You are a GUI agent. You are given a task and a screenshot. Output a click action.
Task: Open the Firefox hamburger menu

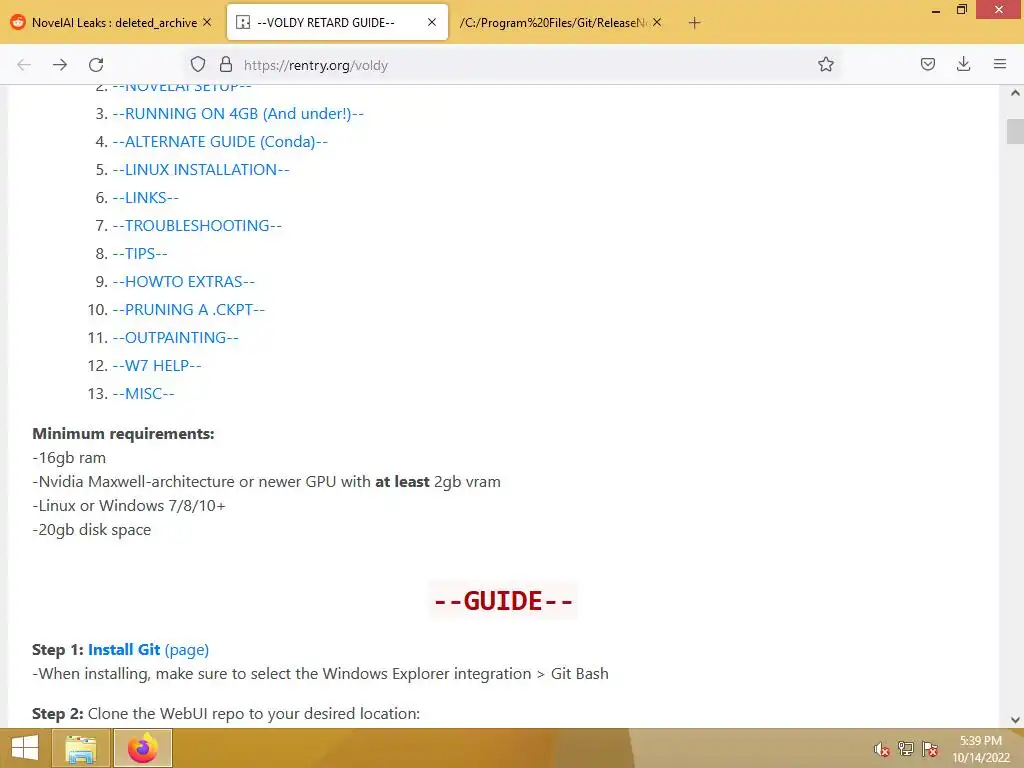999,64
